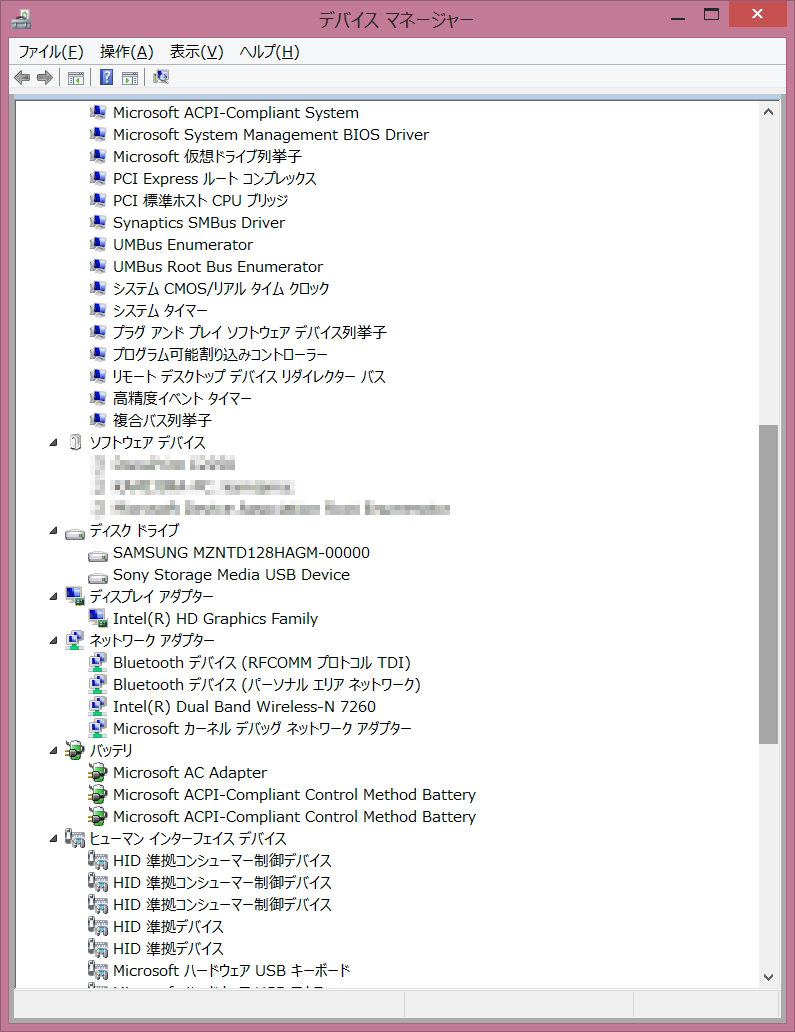
Task: Click the Device Manager title bar icon
Action: (x=21, y=20)
